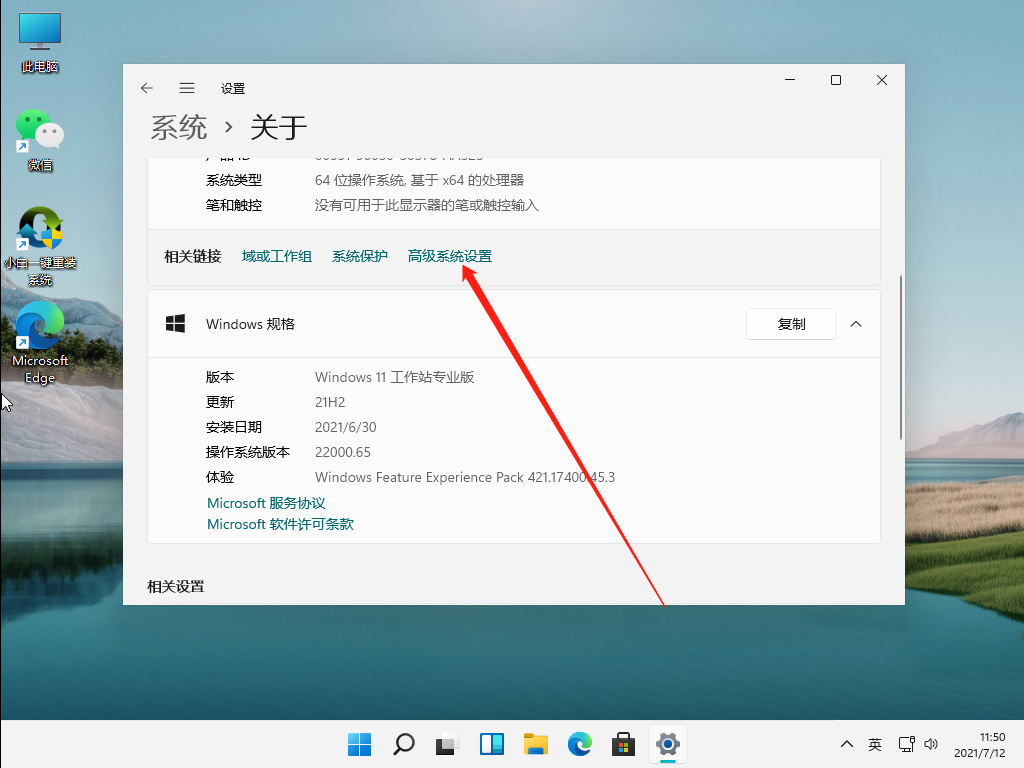Open the Microsoft 软件许可条款 link
1024x768 pixels.
tap(280, 524)
